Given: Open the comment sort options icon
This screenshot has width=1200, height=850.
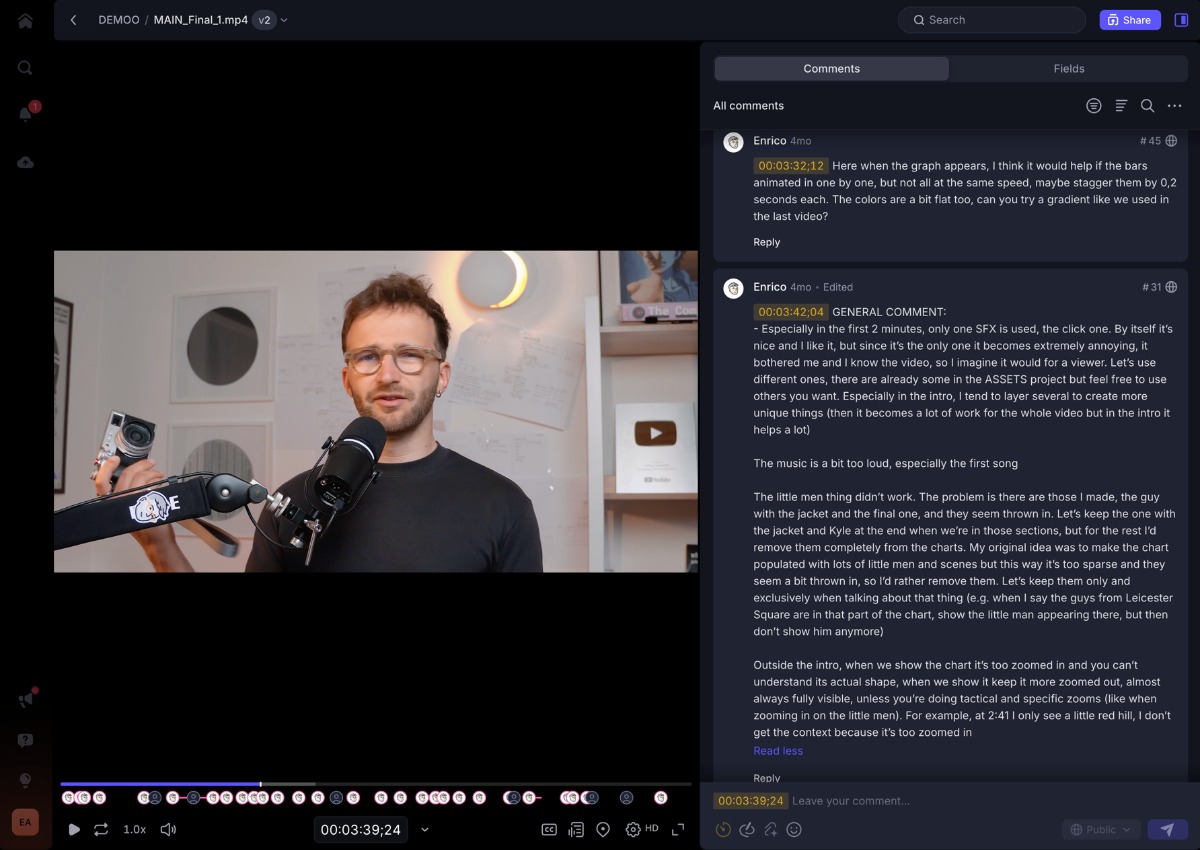Looking at the screenshot, I should [1121, 106].
